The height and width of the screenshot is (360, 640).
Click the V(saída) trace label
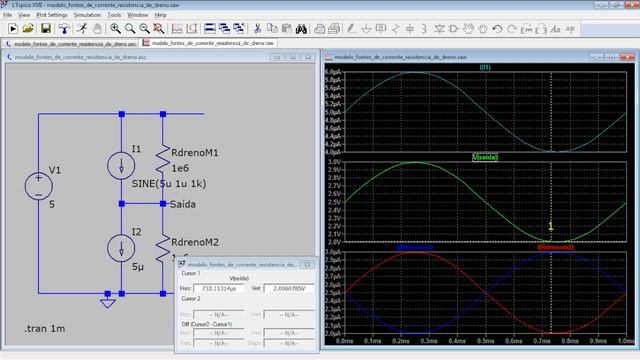[x=485, y=157]
